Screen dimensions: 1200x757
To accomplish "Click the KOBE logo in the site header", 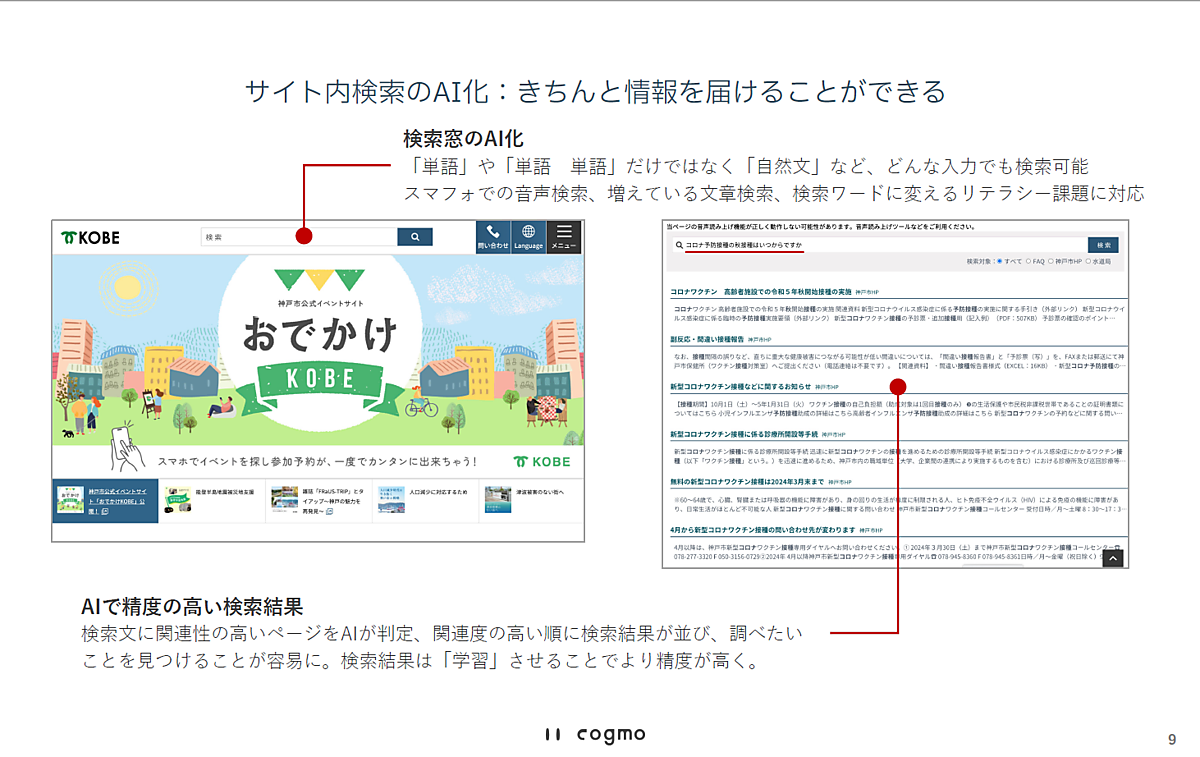I will coord(90,238).
